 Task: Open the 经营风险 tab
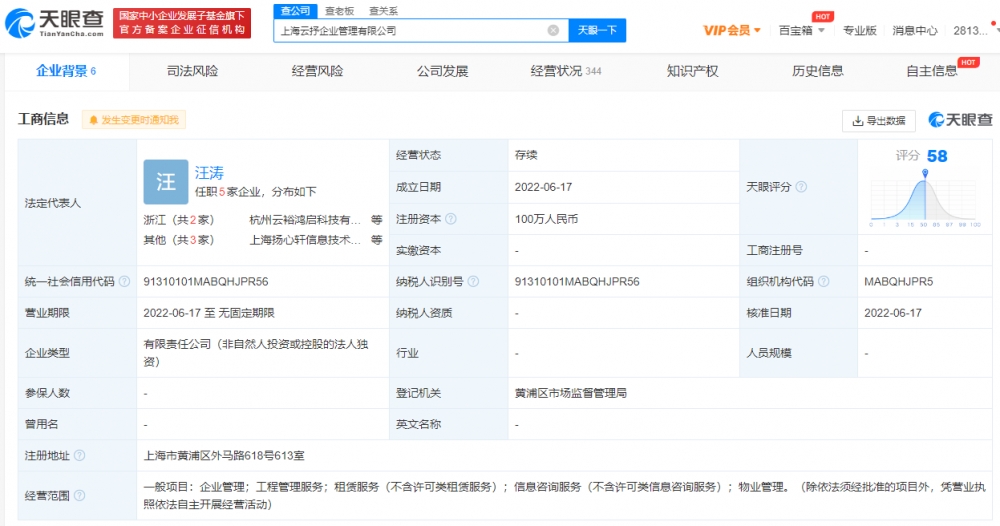317,71
